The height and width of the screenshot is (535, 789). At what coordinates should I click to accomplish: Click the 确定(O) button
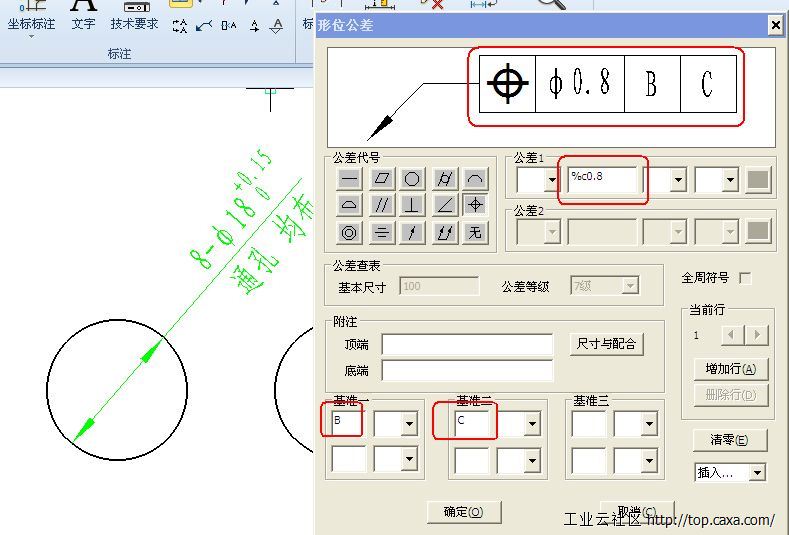click(x=464, y=512)
